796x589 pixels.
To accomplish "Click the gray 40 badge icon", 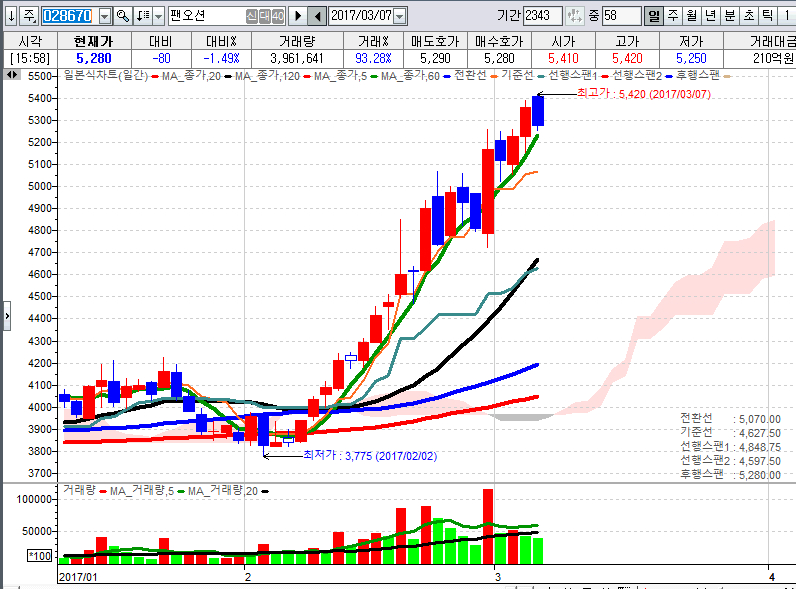I will pos(278,16).
